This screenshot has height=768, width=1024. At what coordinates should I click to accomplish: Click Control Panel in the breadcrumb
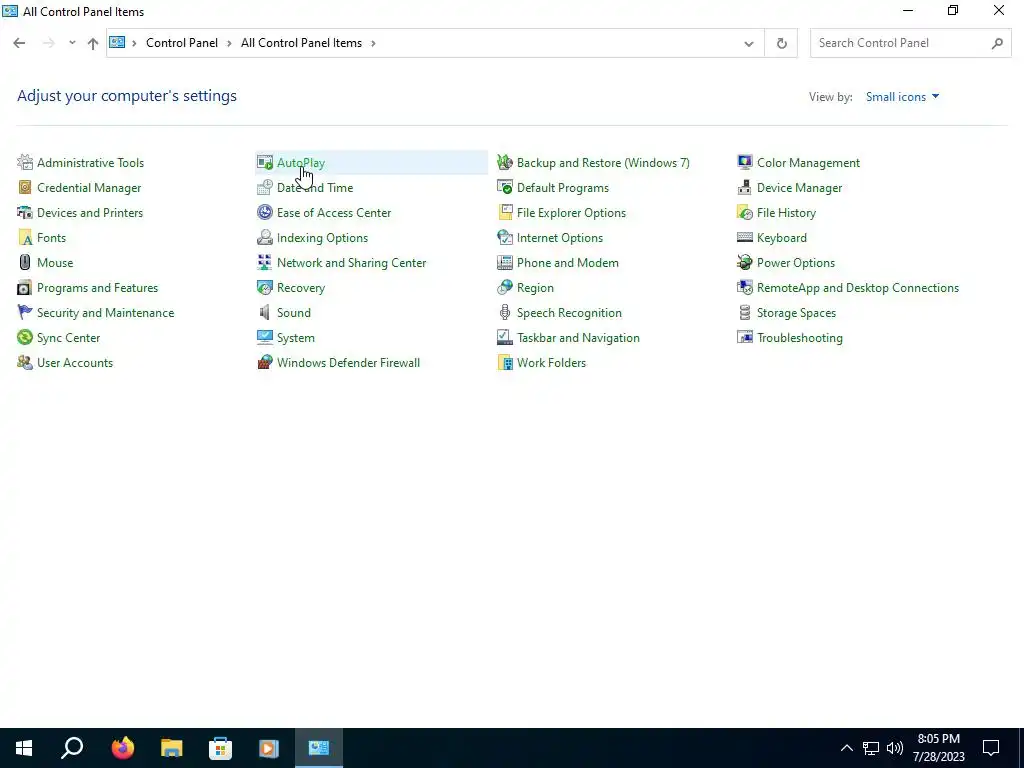click(182, 42)
